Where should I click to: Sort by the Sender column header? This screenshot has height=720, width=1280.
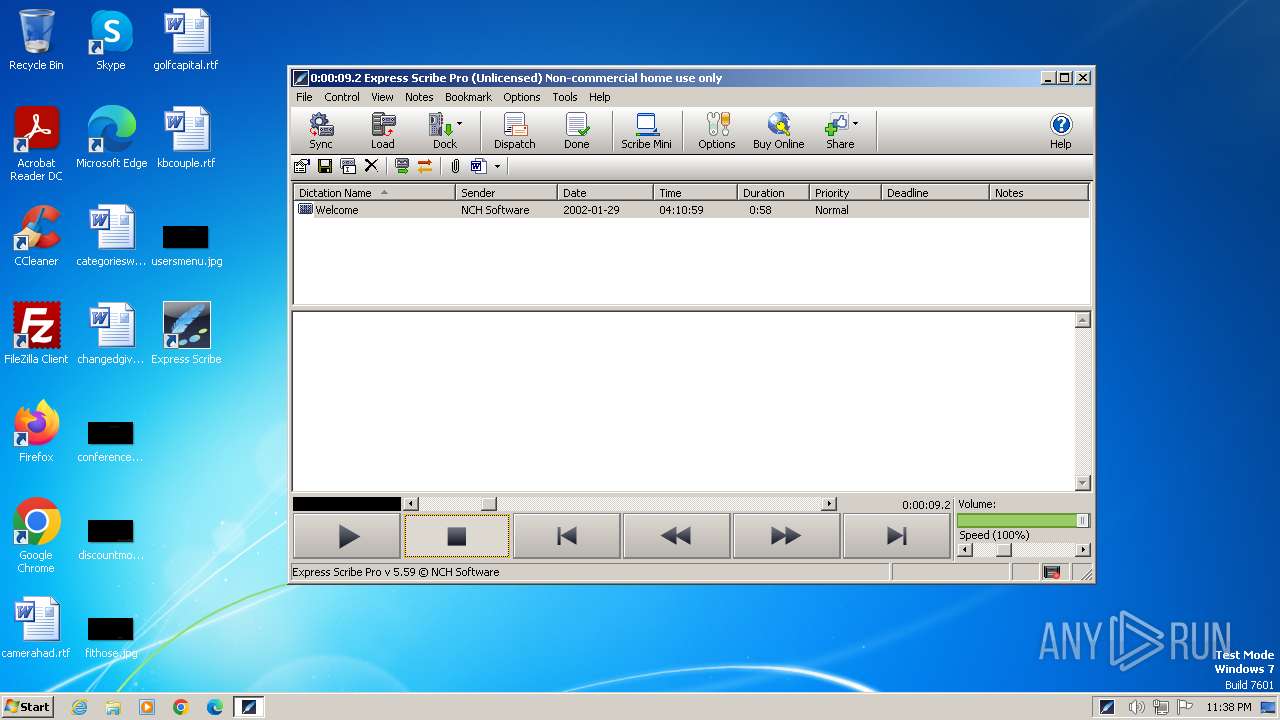pos(506,193)
